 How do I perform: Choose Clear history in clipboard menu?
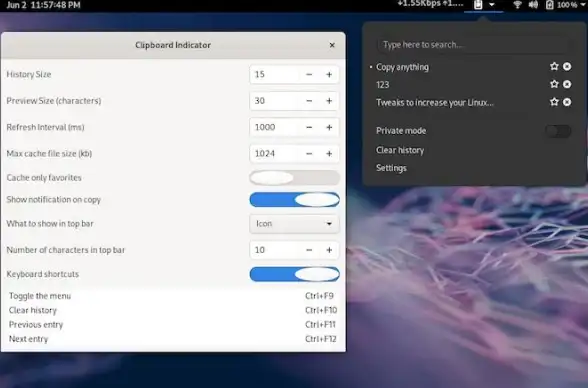click(x=400, y=150)
